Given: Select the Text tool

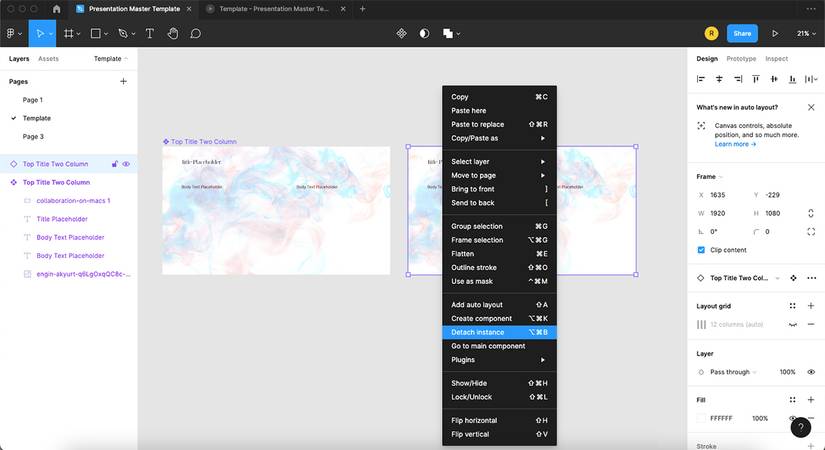Looking at the screenshot, I should tap(149, 34).
